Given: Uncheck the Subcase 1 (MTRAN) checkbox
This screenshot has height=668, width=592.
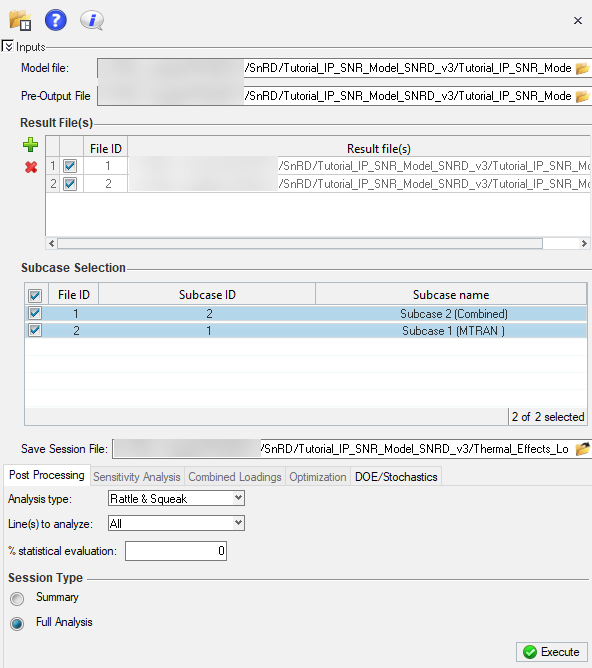Looking at the screenshot, I should pyautogui.click(x=35, y=330).
